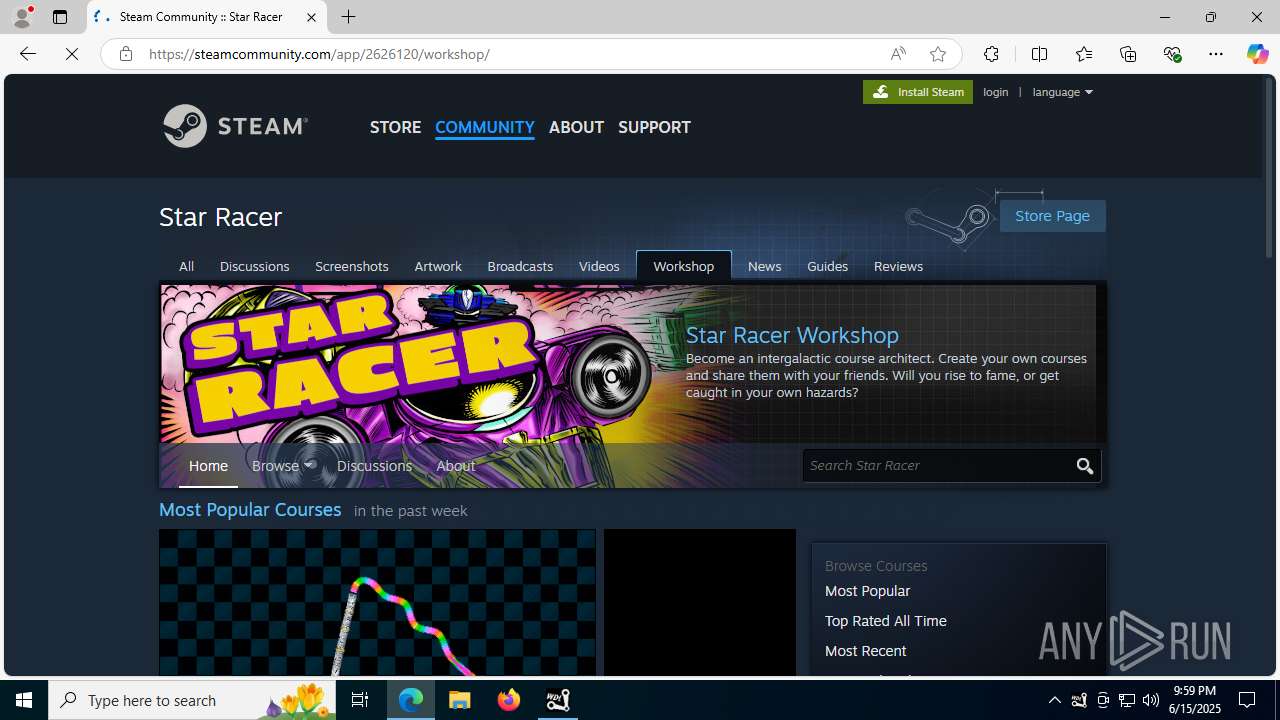Switch to the Artwork tab
The width and height of the screenshot is (1280, 720).
[438, 266]
